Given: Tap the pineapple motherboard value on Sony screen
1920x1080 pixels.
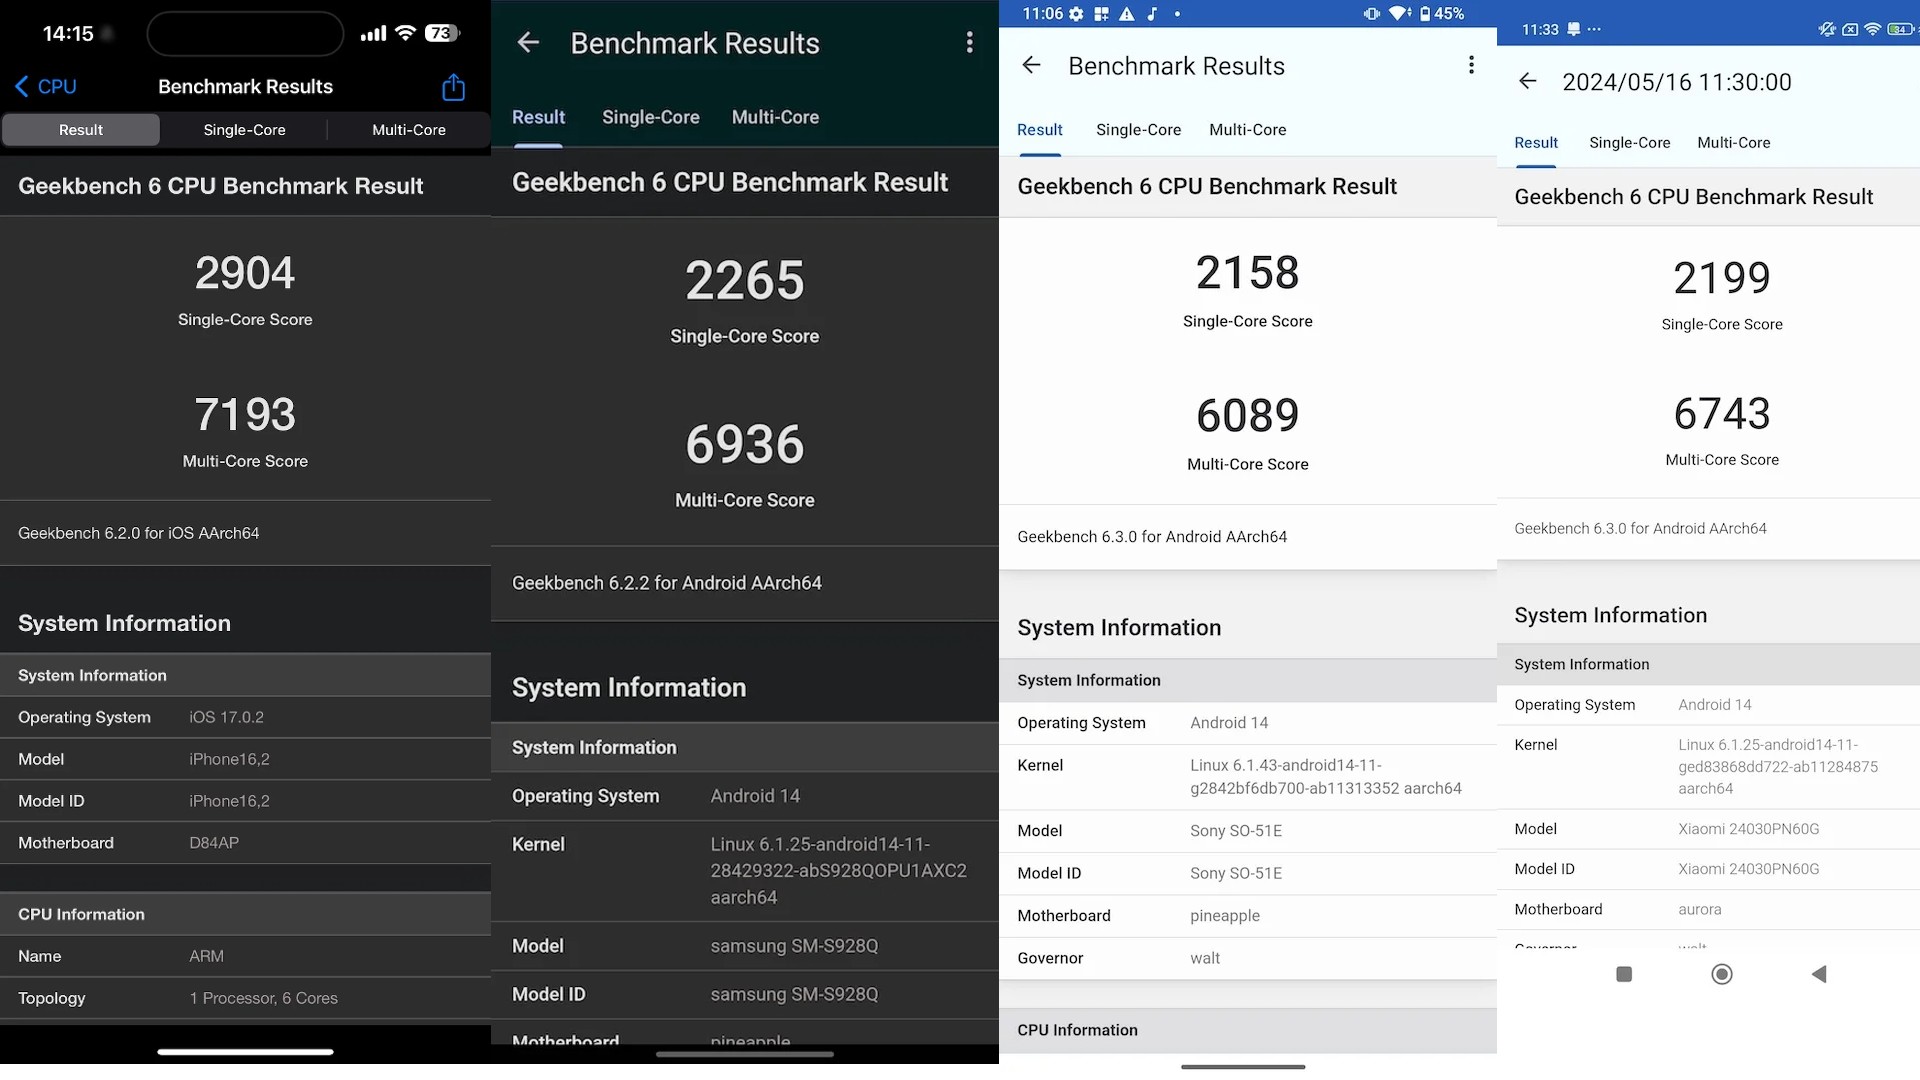Looking at the screenshot, I should [1225, 916].
